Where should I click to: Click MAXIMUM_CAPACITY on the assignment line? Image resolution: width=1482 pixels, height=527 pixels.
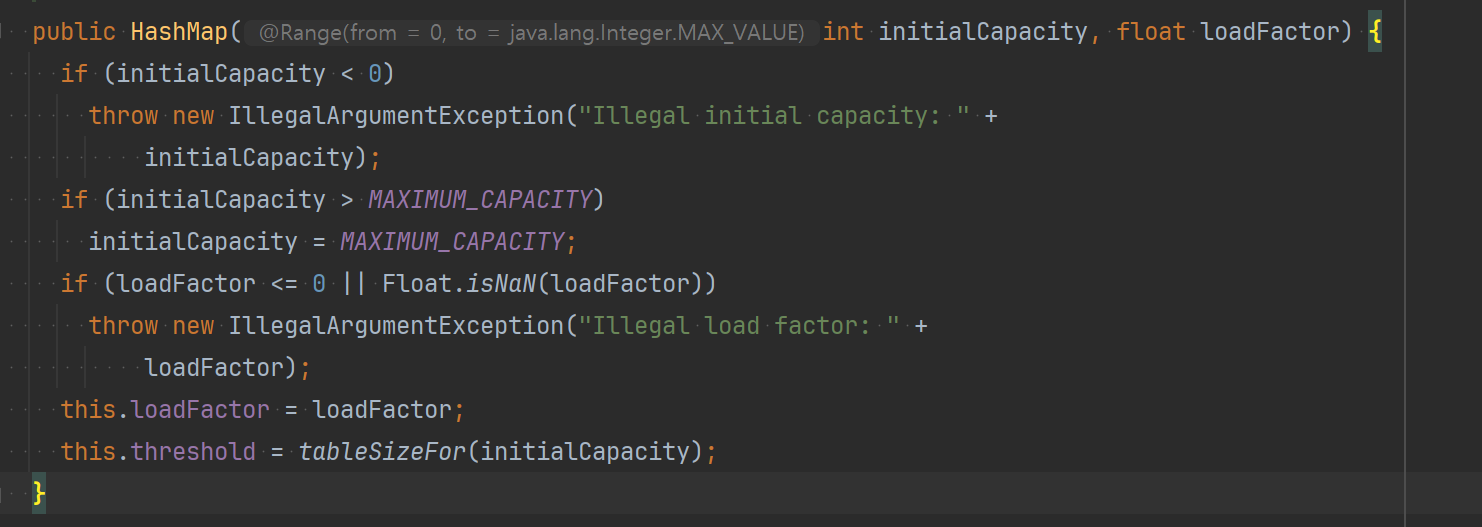tap(452, 242)
